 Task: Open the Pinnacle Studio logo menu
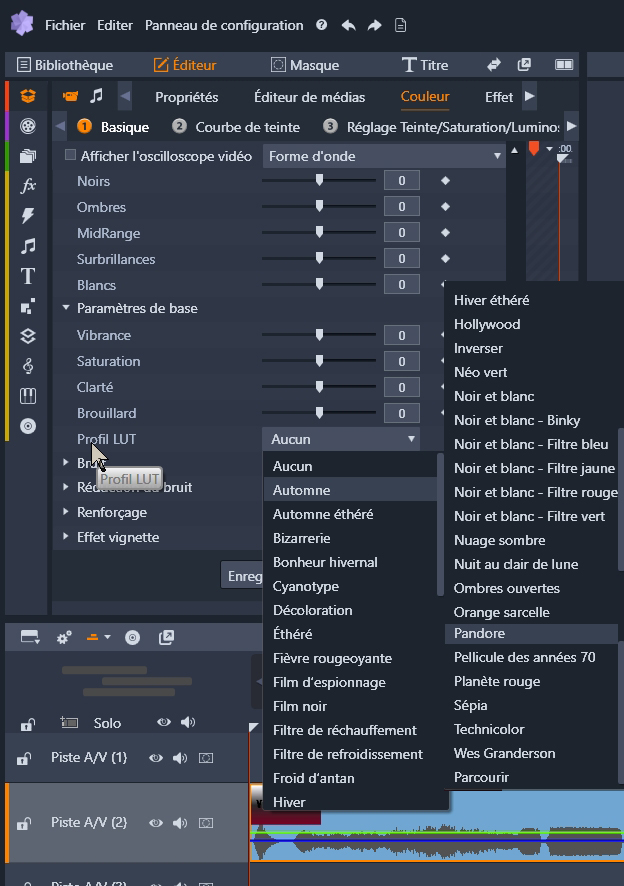22,24
